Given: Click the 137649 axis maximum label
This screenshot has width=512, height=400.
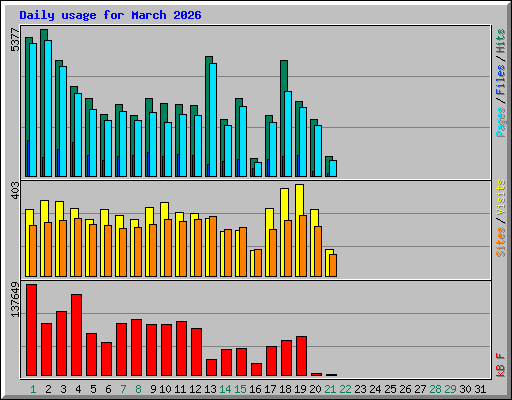Looking at the screenshot, I should 15,300.
